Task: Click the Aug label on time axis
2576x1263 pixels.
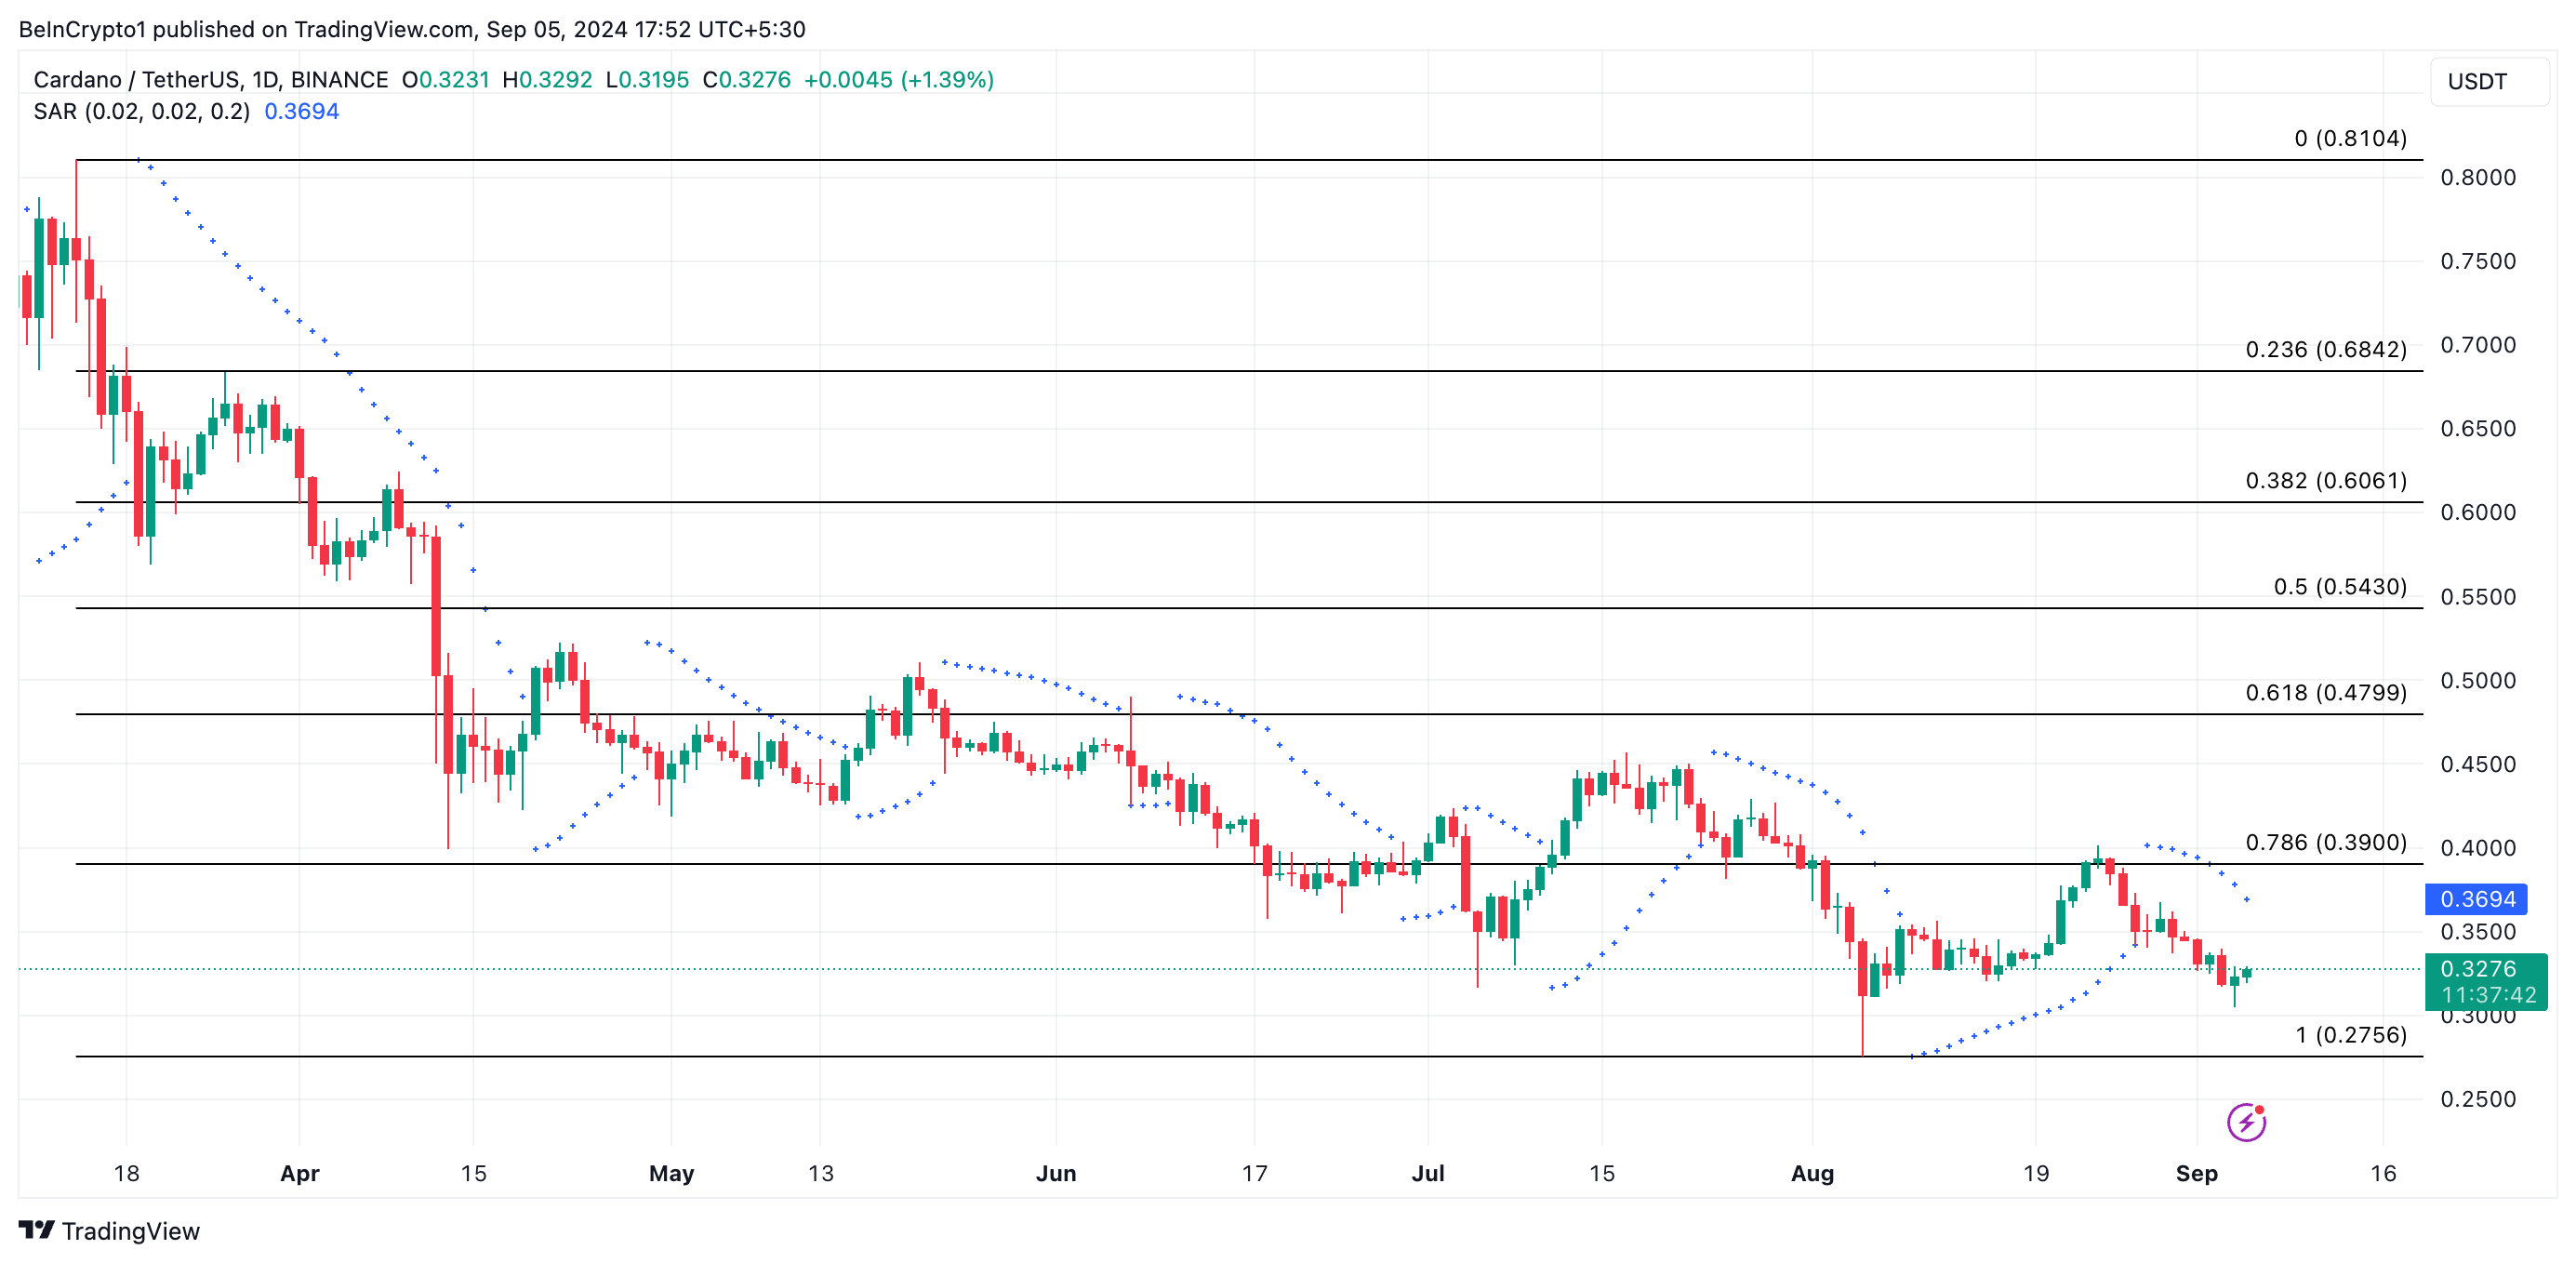Action: [x=1812, y=1173]
